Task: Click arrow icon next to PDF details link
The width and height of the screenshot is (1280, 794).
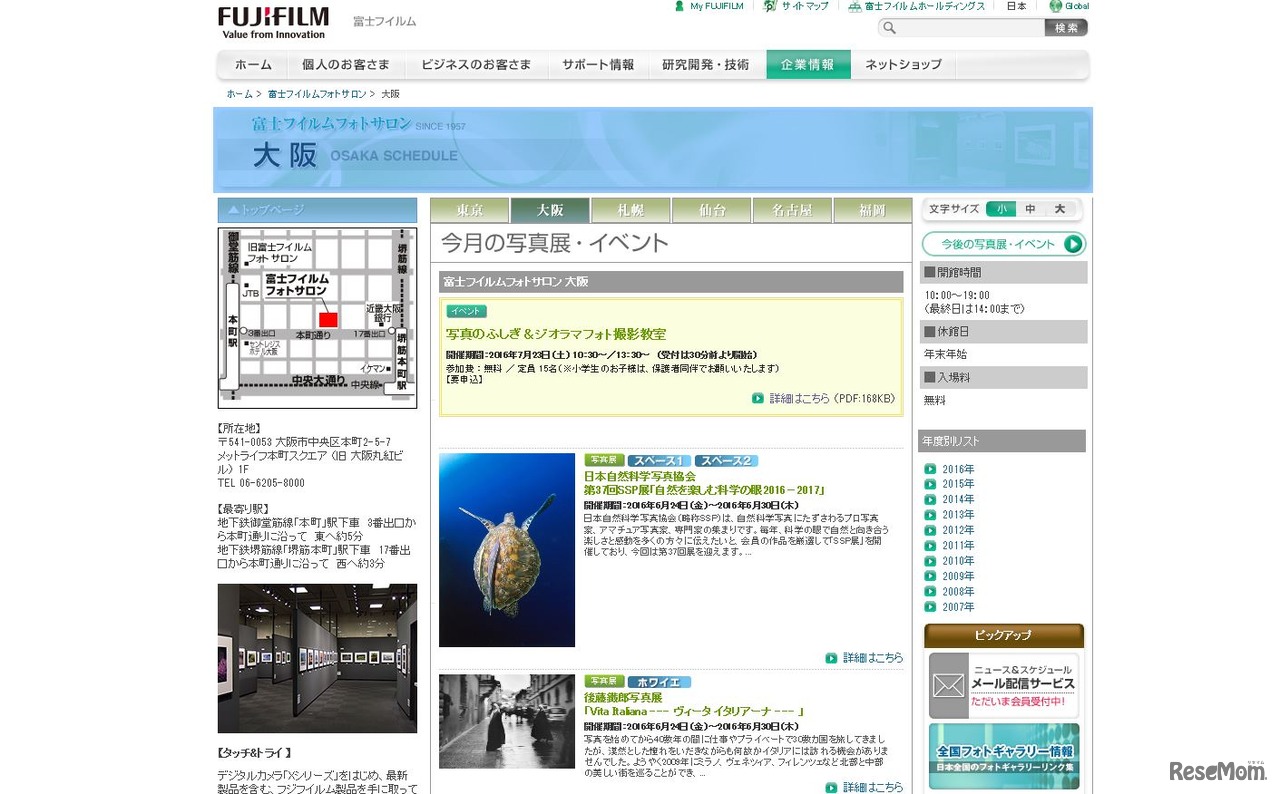Action: [x=758, y=398]
